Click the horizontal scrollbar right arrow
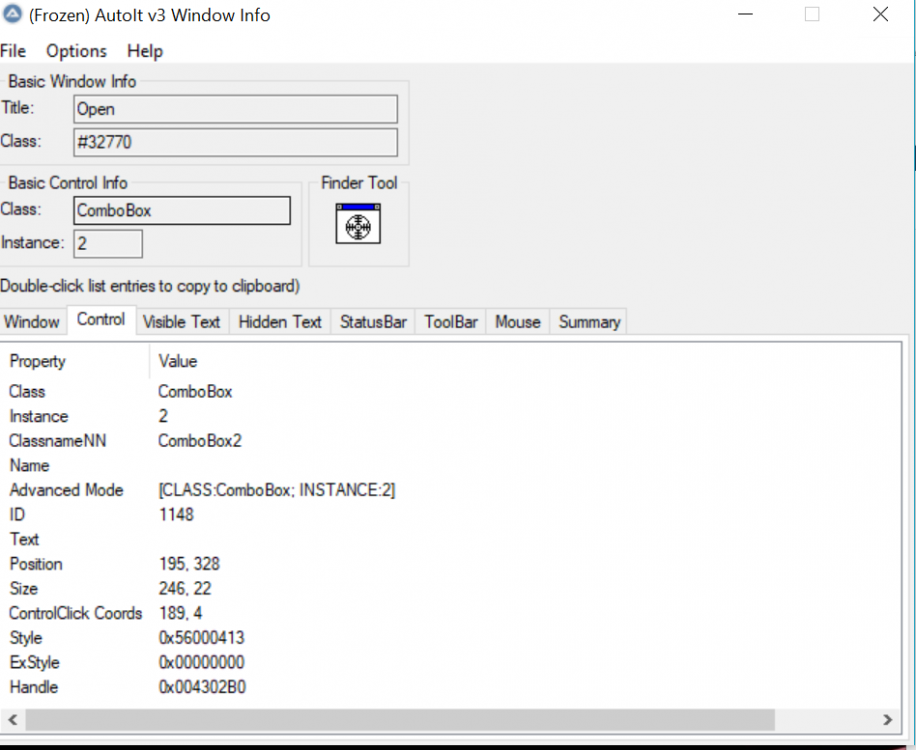 pos(887,720)
